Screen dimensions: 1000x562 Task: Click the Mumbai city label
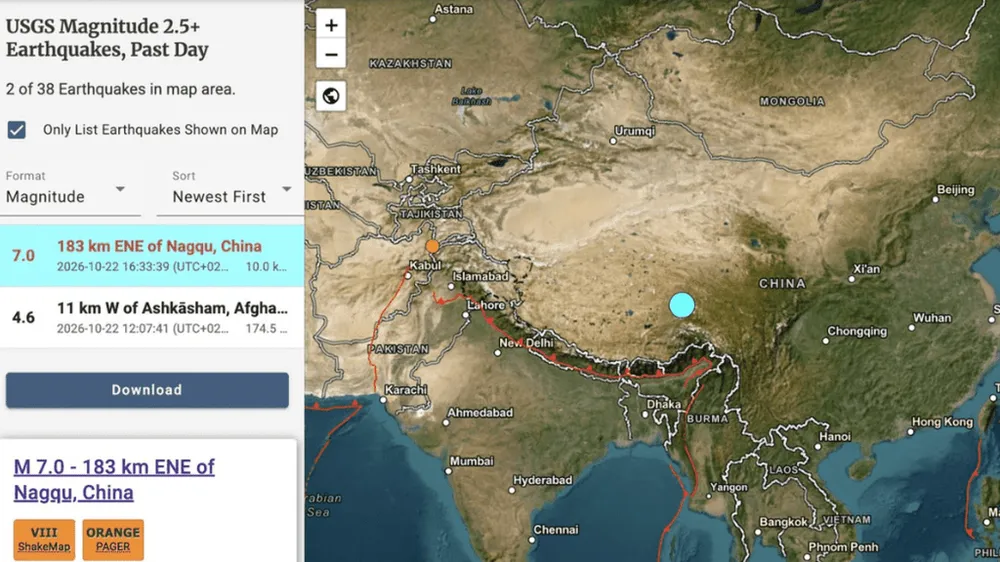[x=471, y=461]
